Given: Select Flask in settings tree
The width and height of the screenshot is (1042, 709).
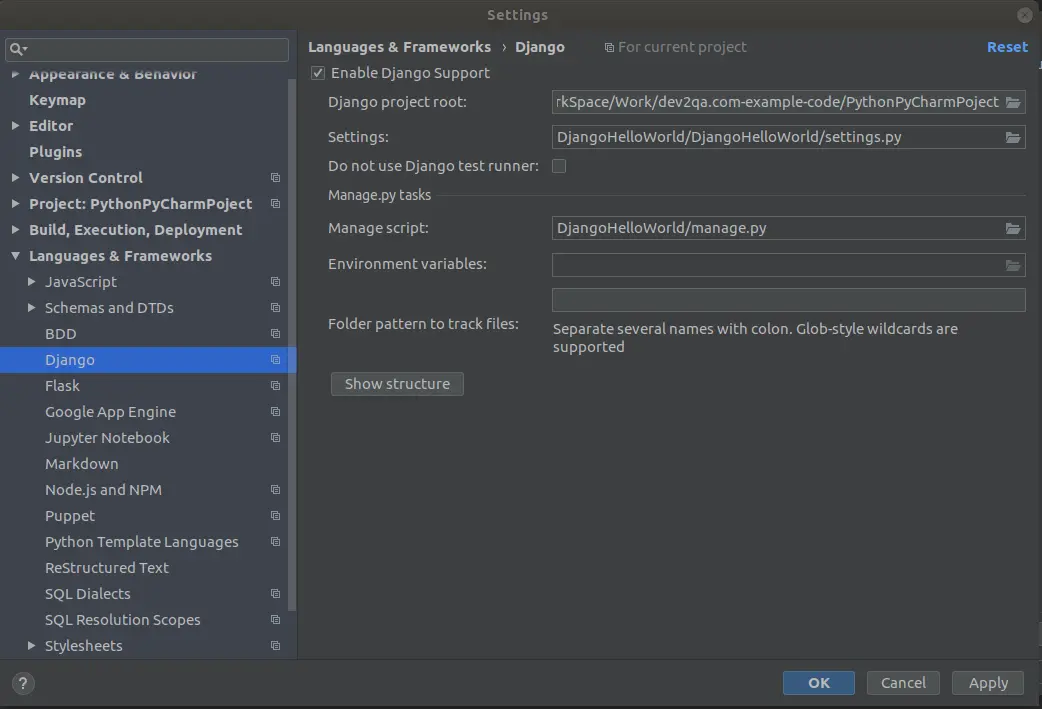Looking at the screenshot, I should point(62,386).
